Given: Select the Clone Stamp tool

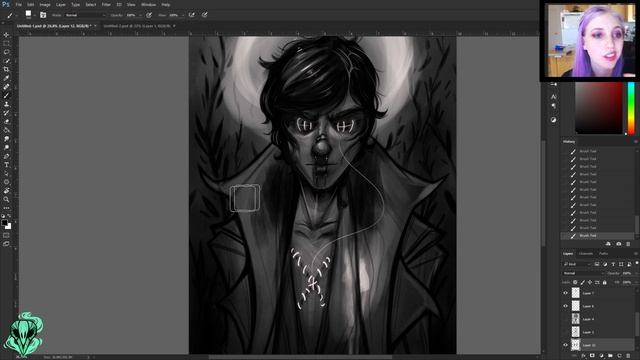Looking at the screenshot, I should tap(6, 104).
